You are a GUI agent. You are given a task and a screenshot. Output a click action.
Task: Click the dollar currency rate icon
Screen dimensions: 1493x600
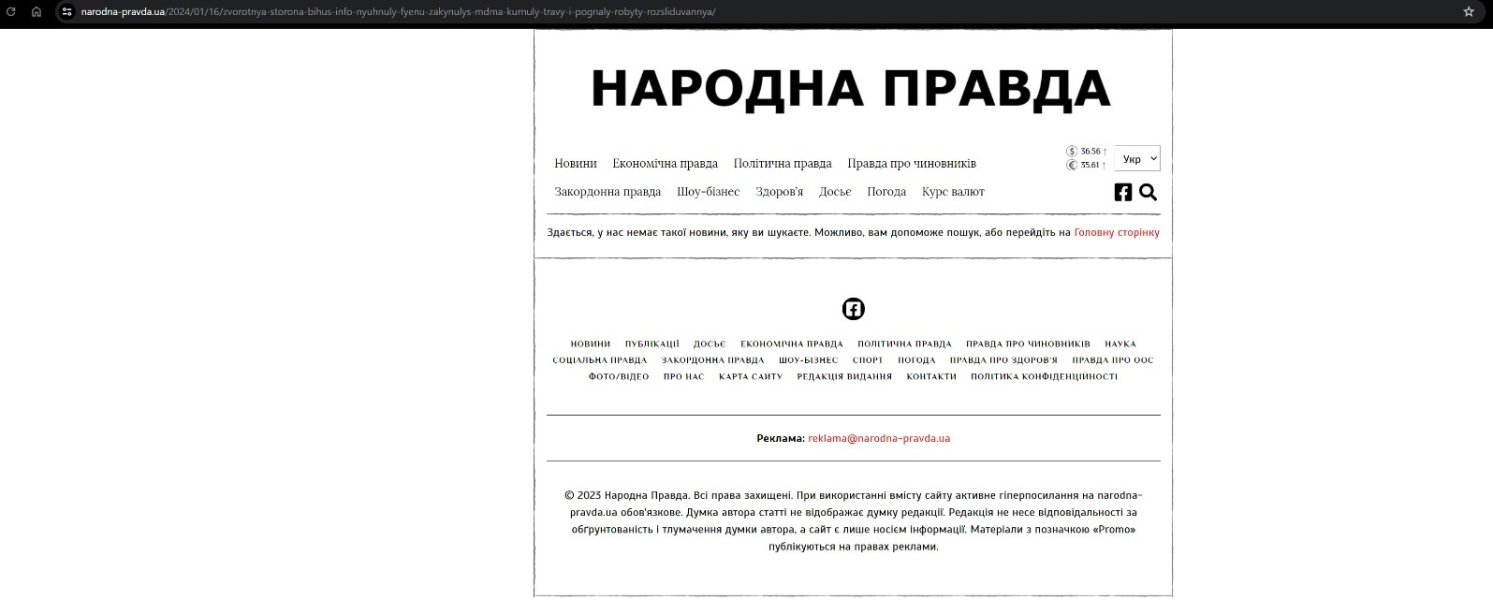(1069, 150)
